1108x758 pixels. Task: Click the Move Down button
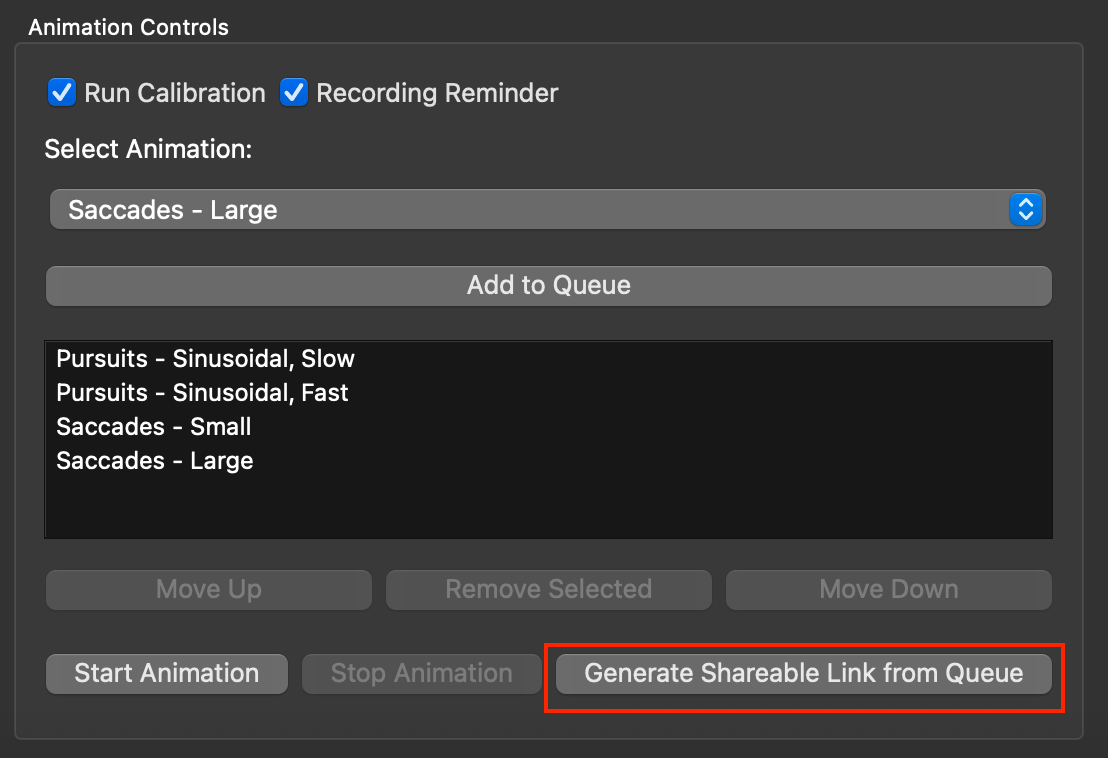point(889,590)
